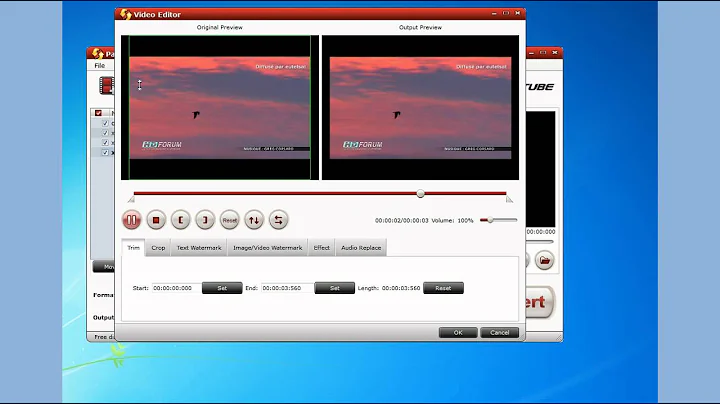Click the Volume: 100% label
This screenshot has width=720, height=404.
[452, 221]
